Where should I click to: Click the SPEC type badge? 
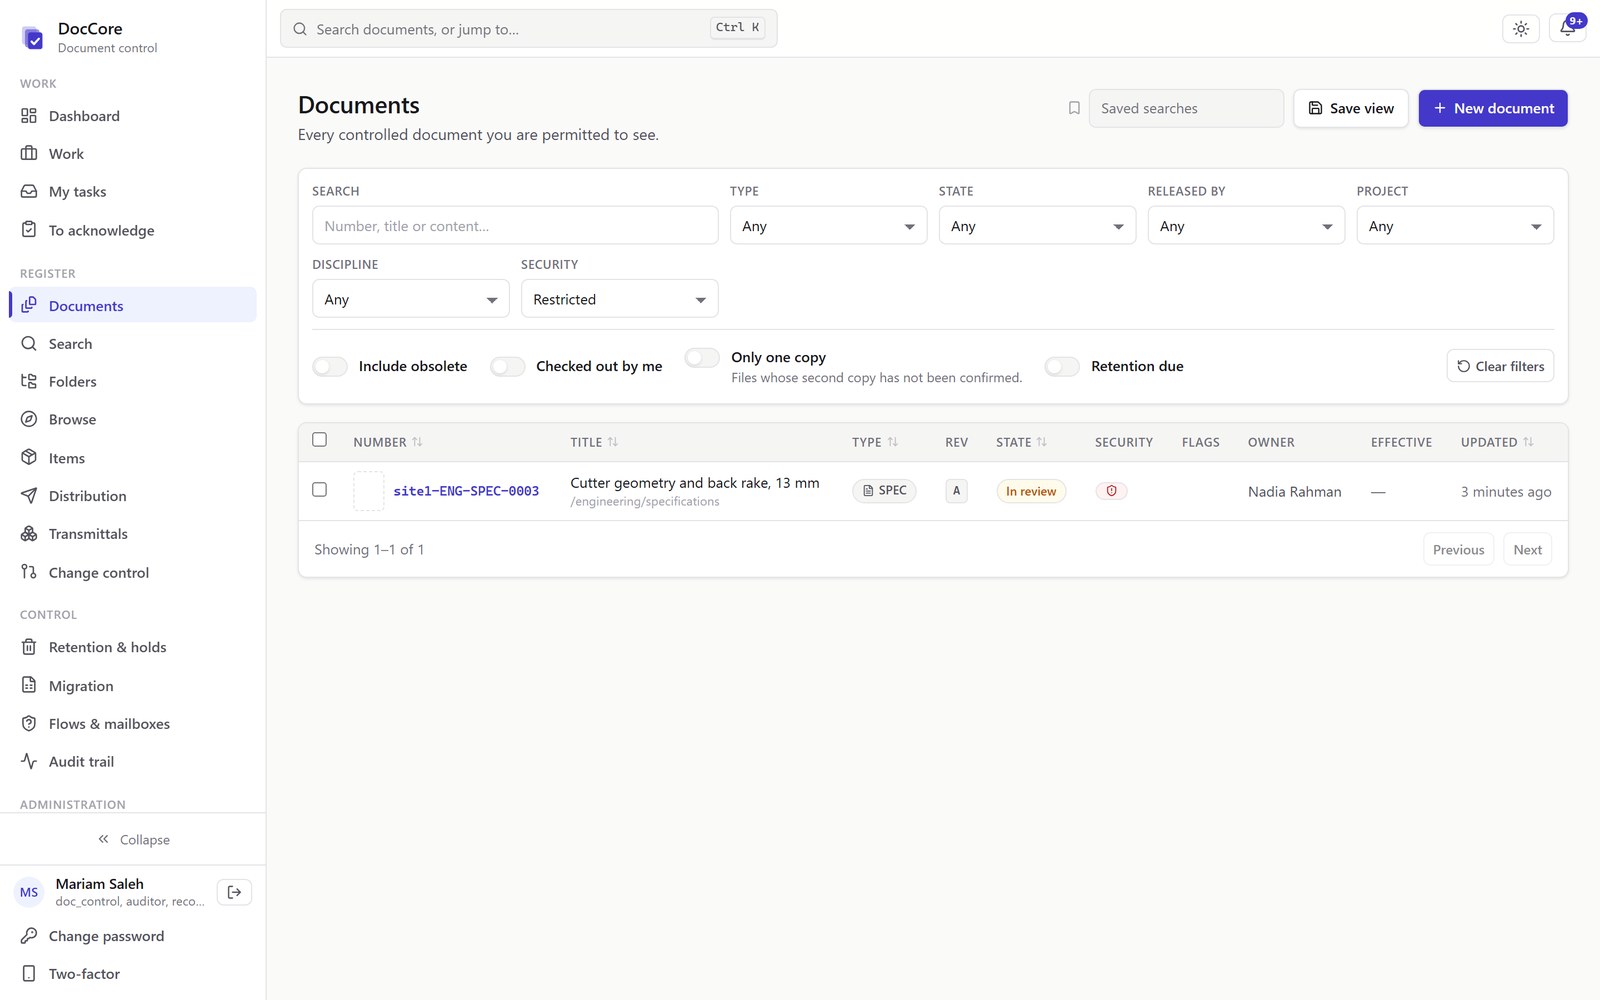click(x=884, y=491)
